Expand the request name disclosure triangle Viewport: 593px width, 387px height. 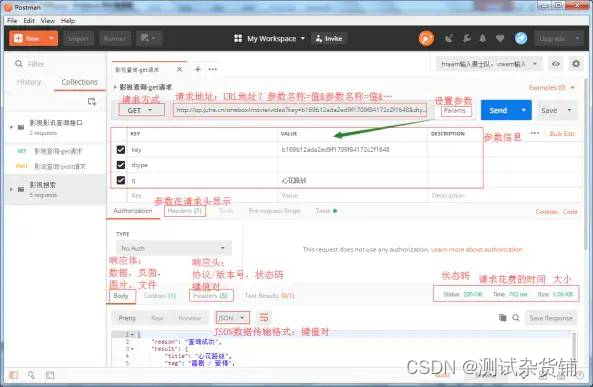[x=115, y=87]
